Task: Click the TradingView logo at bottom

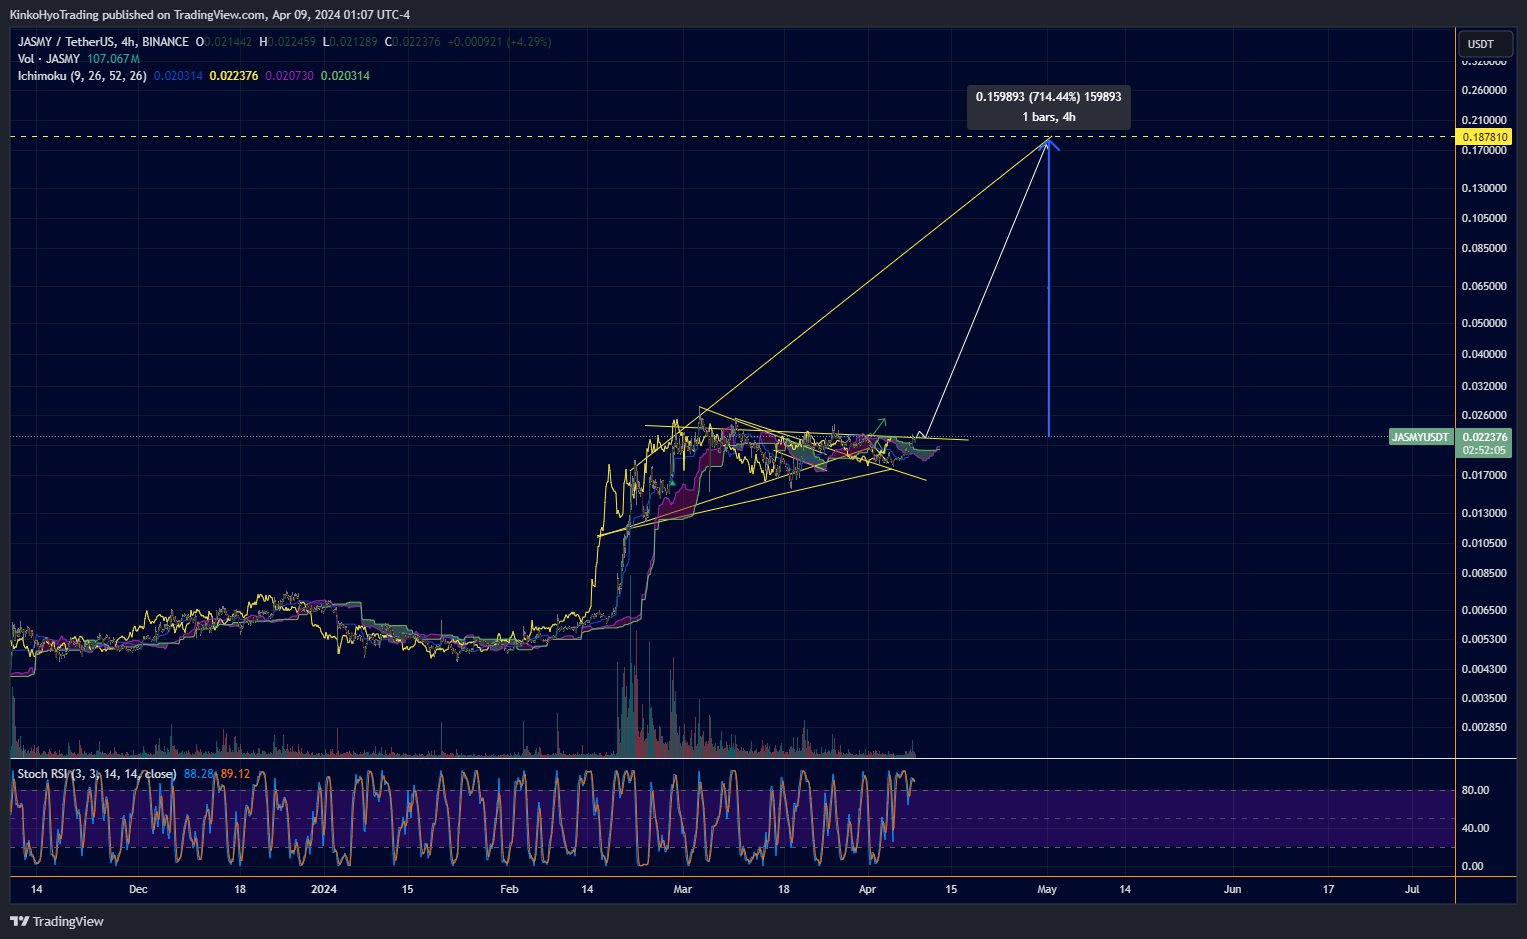Action: (x=57, y=921)
